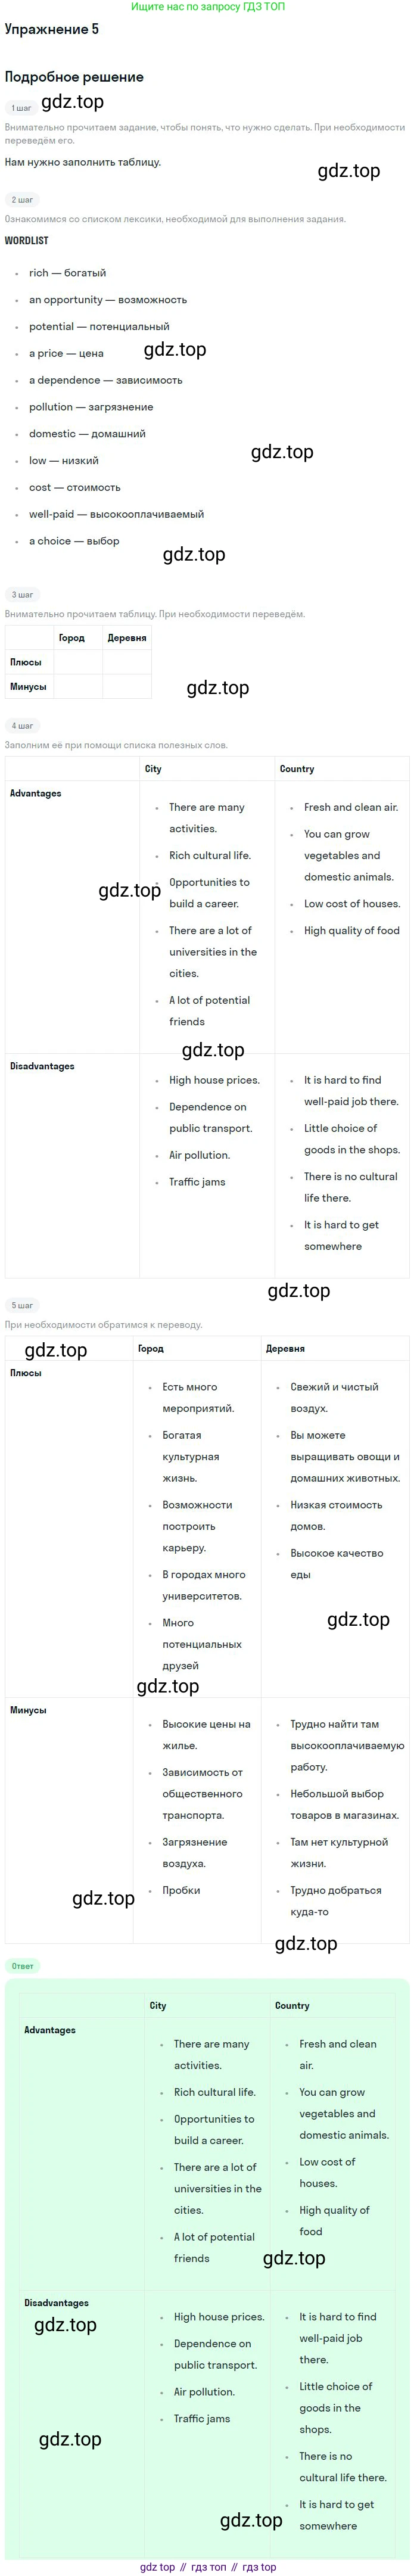417x2576 pixels.
Task: Click 'Country' column header in answer table
Action: (292, 2005)
